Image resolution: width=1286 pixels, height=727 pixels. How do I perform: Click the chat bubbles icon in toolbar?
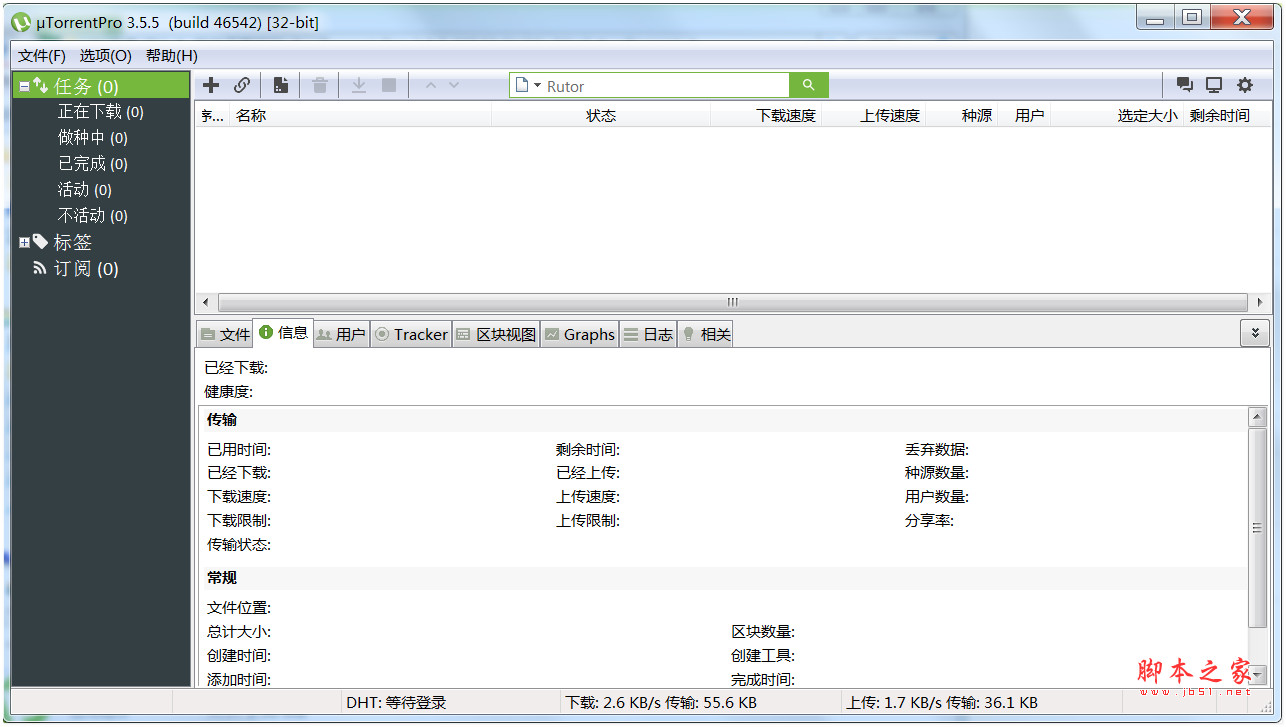click(x=1184, y=86)
